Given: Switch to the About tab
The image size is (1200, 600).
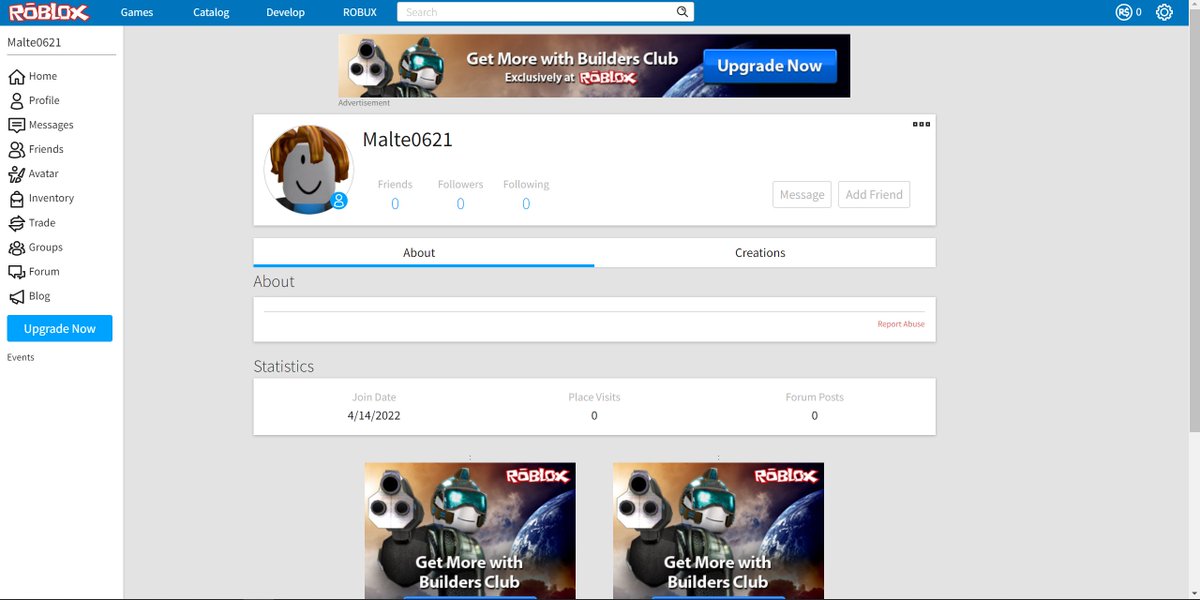Looking at the screenshot, I should (x=424, y=252).
